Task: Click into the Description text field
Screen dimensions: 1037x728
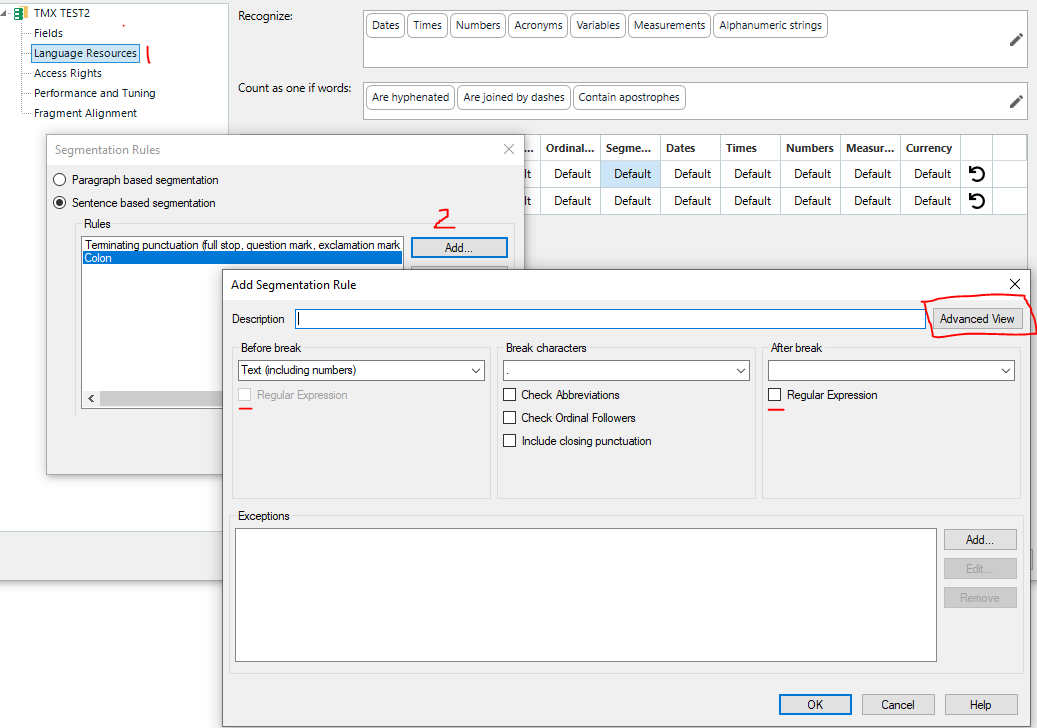Action: point(610,319)
